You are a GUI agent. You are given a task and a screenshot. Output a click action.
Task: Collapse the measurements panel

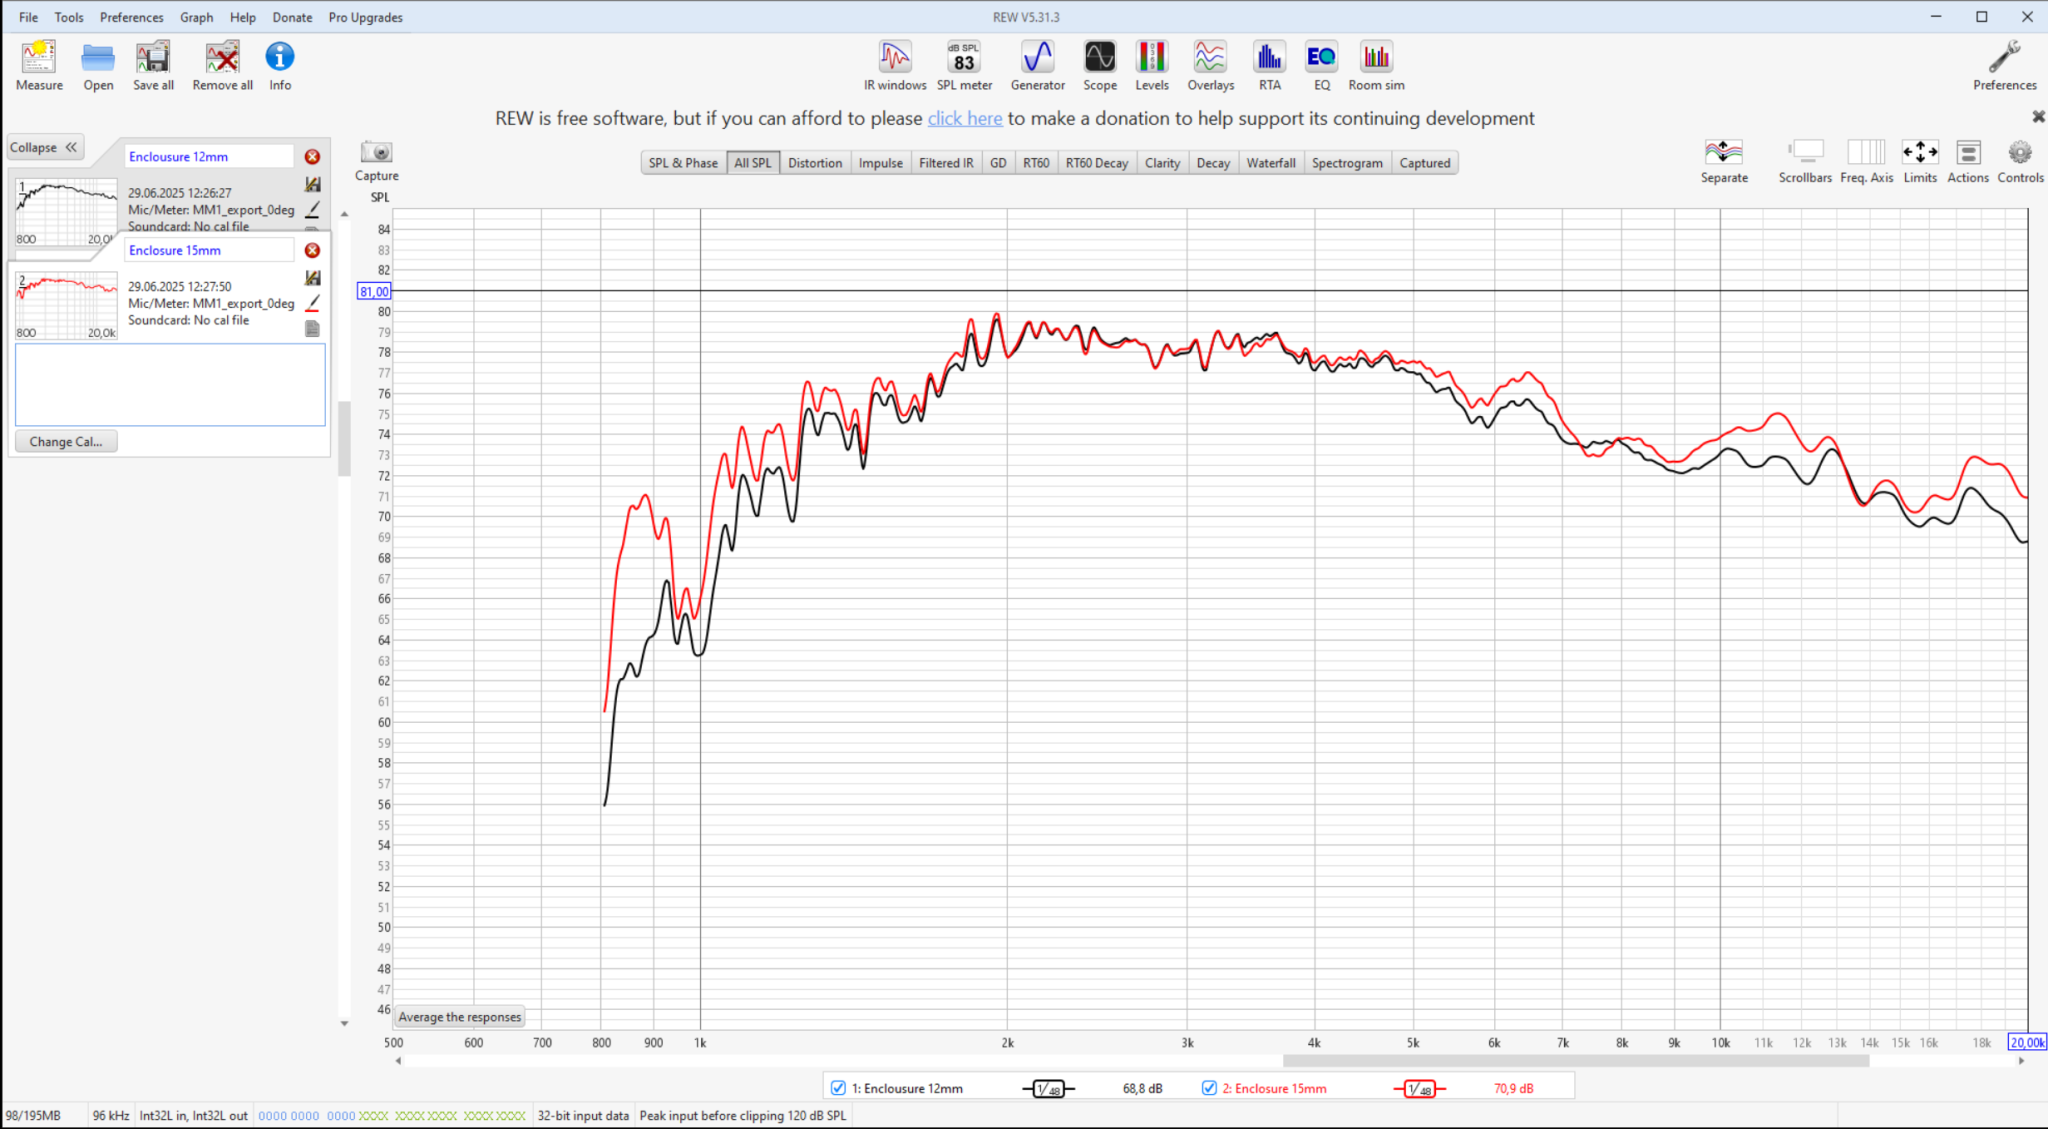[x=44, y=147]
